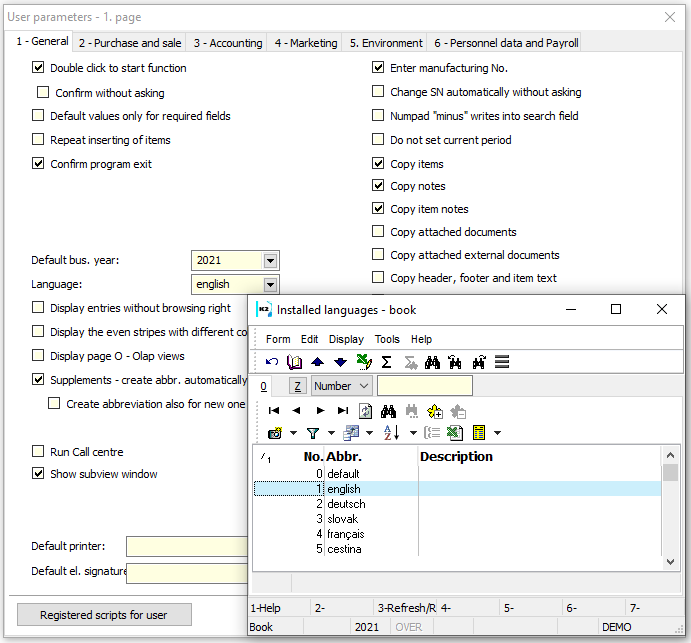Switch to 3 - Accounting tab
Screen dimensions: 691x643
pos(227,43)
